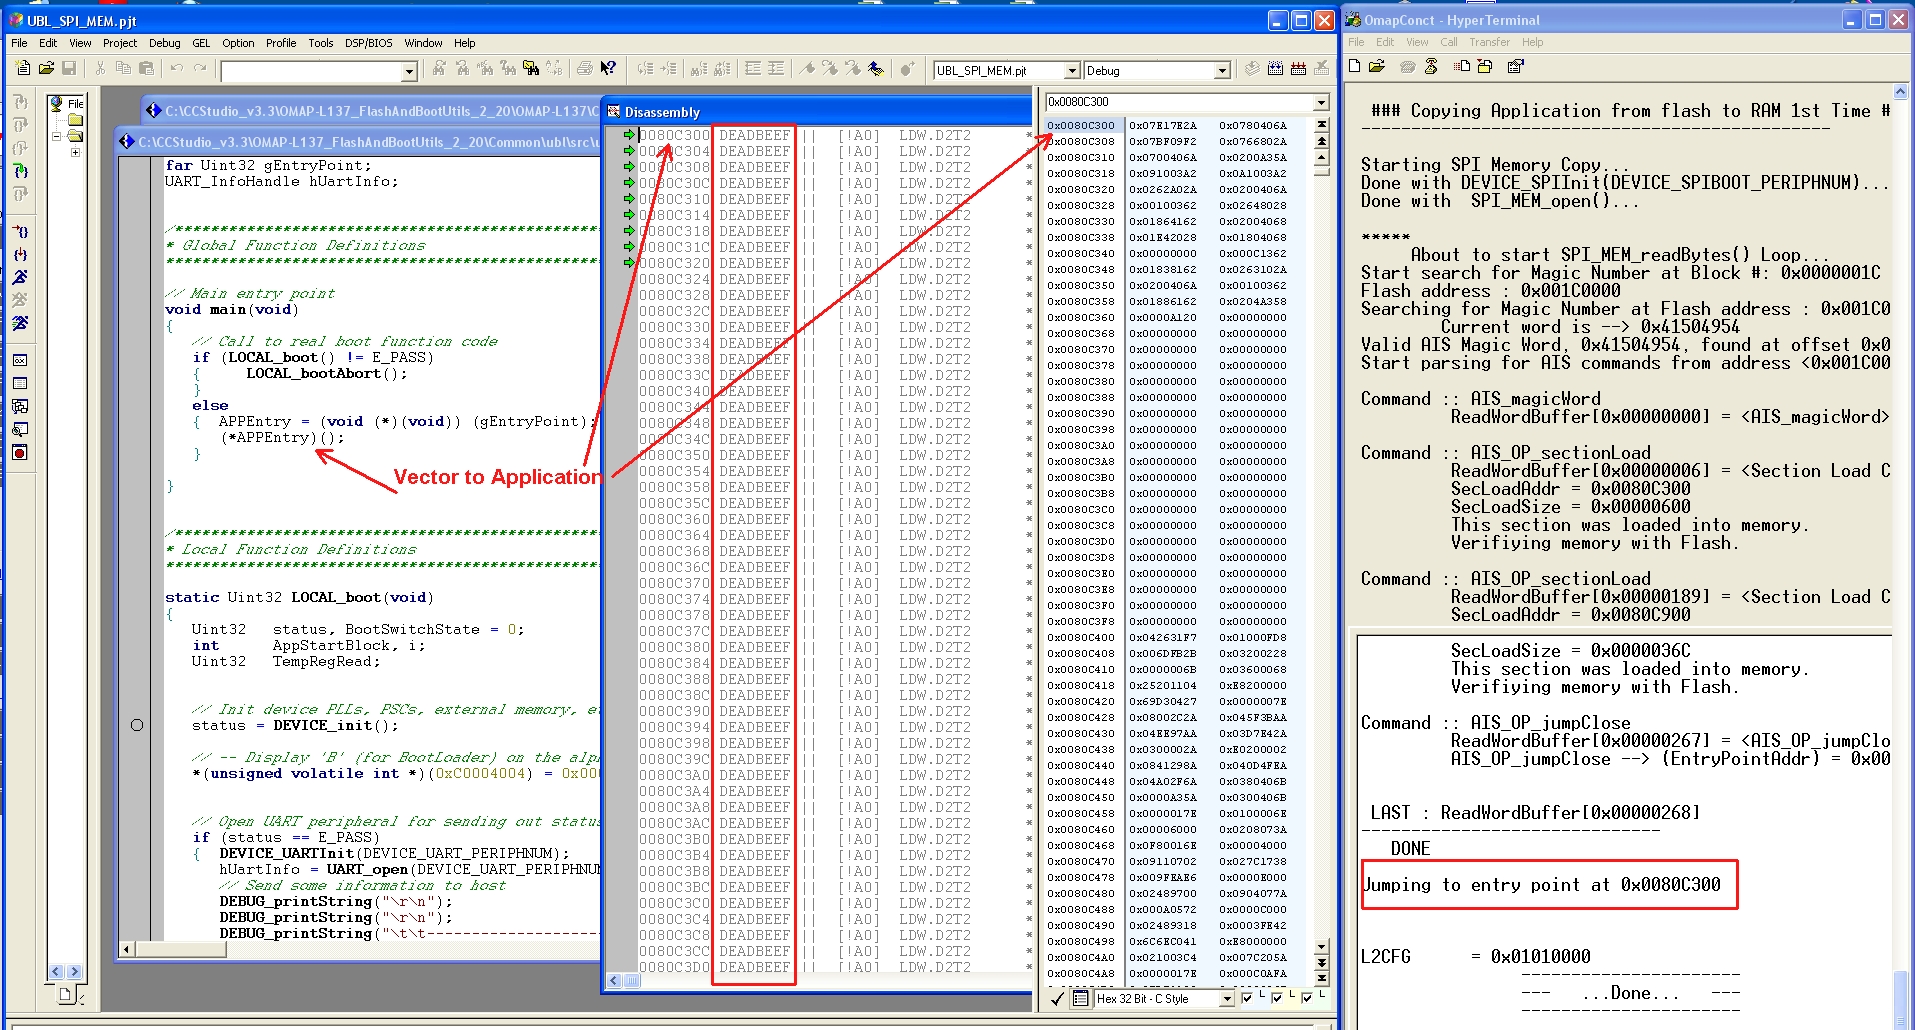Toggle the second checkbox in memory window
Image resolution: width=1915 pixels, height=1030 pixels.
[1277, 998]
